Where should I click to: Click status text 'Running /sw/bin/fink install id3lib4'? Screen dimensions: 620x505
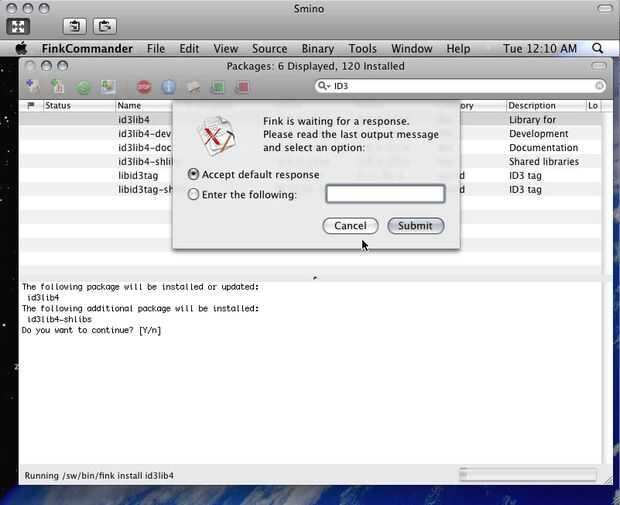[x=99, y=475]
